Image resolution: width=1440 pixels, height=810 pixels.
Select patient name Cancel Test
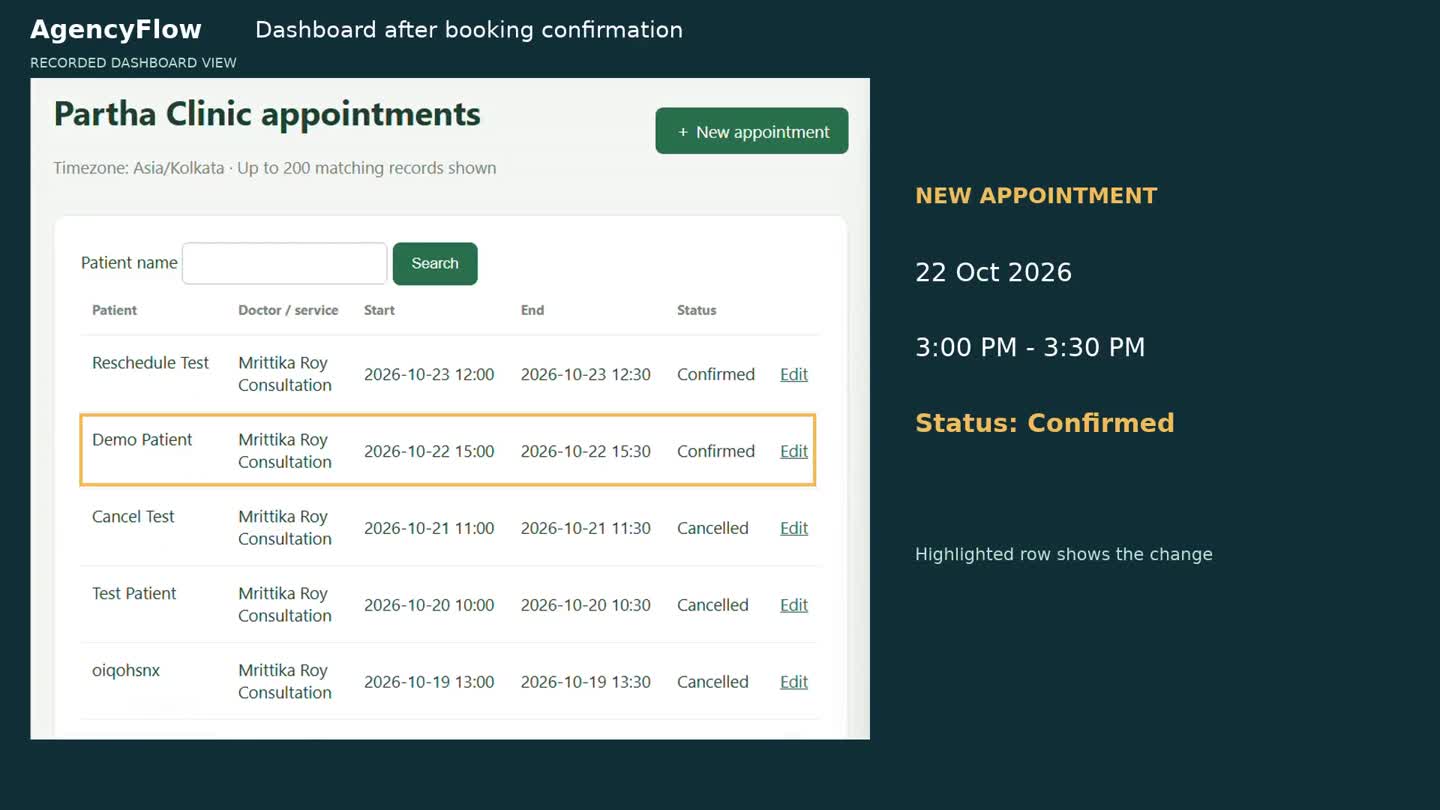(133, 517)
